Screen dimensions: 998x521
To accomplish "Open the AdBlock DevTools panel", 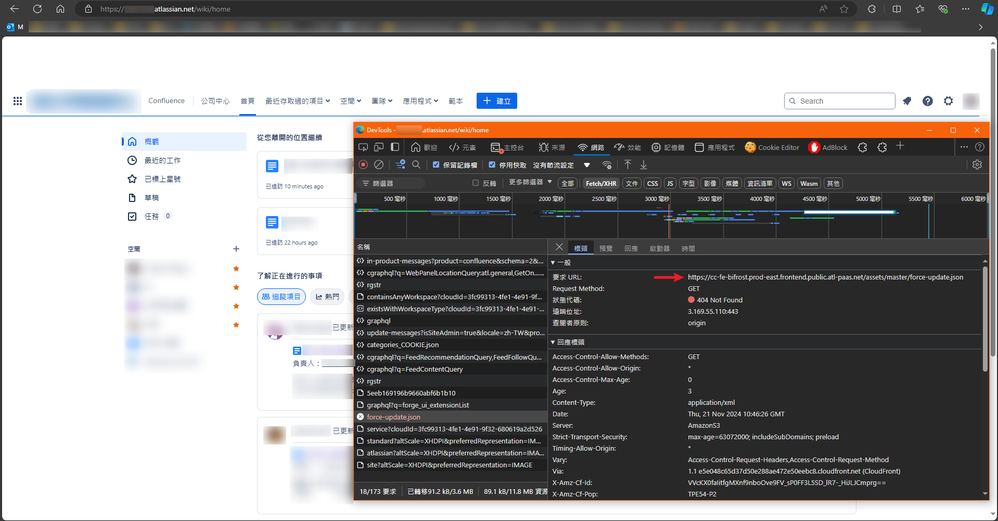I will coord(827,147).
